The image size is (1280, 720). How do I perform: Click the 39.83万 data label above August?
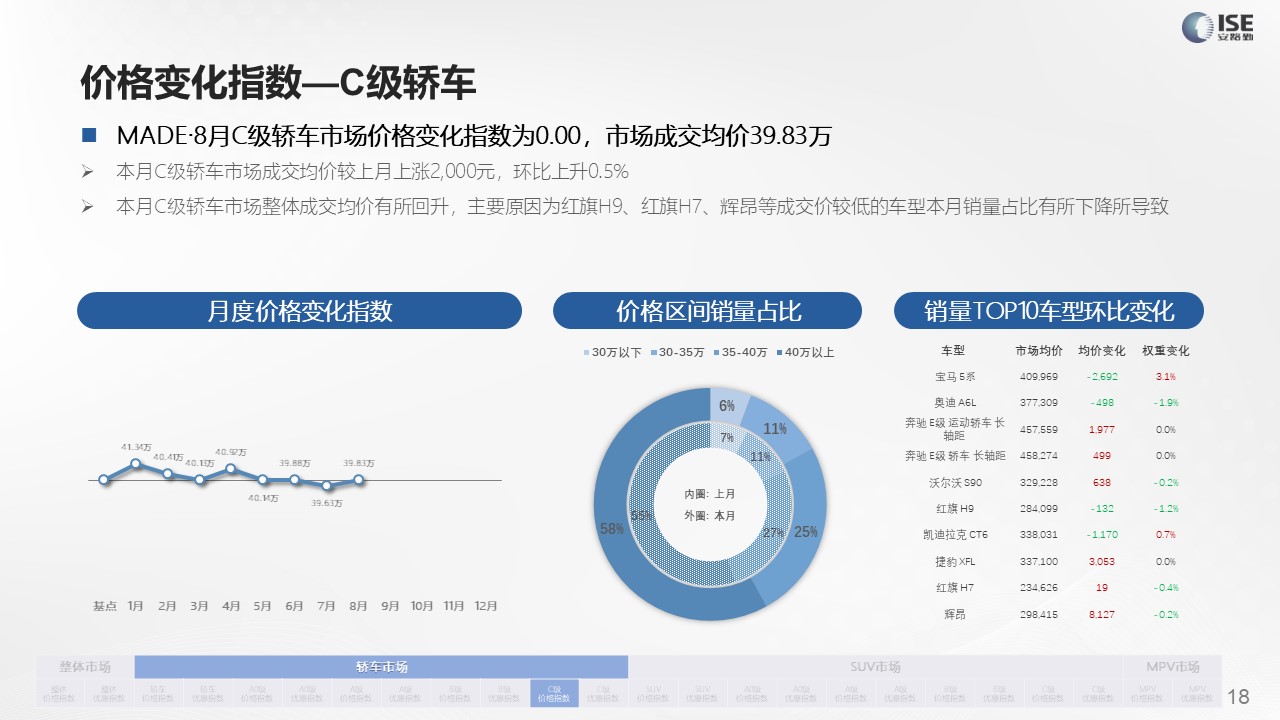tap(359, 463)
